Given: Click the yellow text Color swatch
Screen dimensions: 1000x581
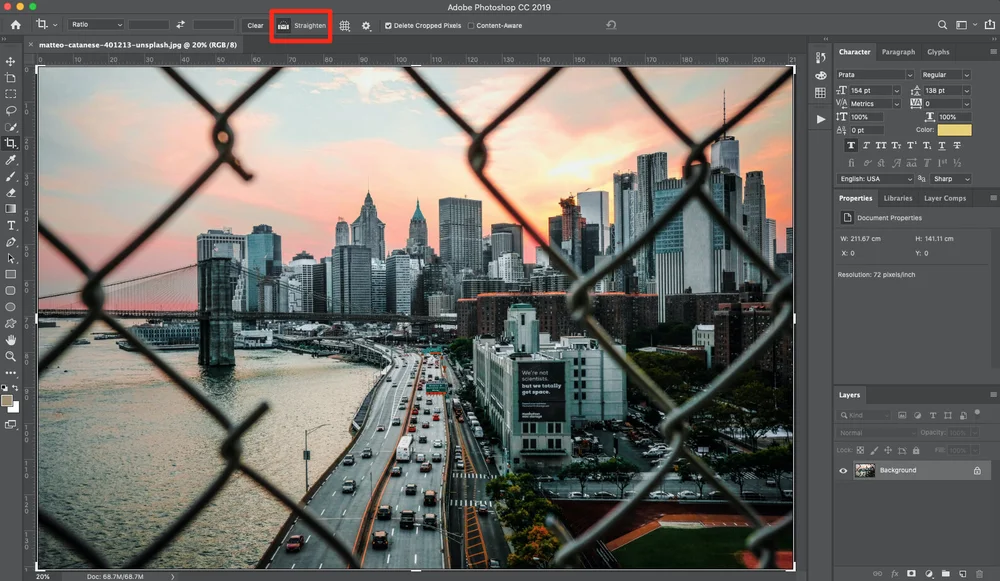Looking at the screenshot, I should click(x=954, y=129).
